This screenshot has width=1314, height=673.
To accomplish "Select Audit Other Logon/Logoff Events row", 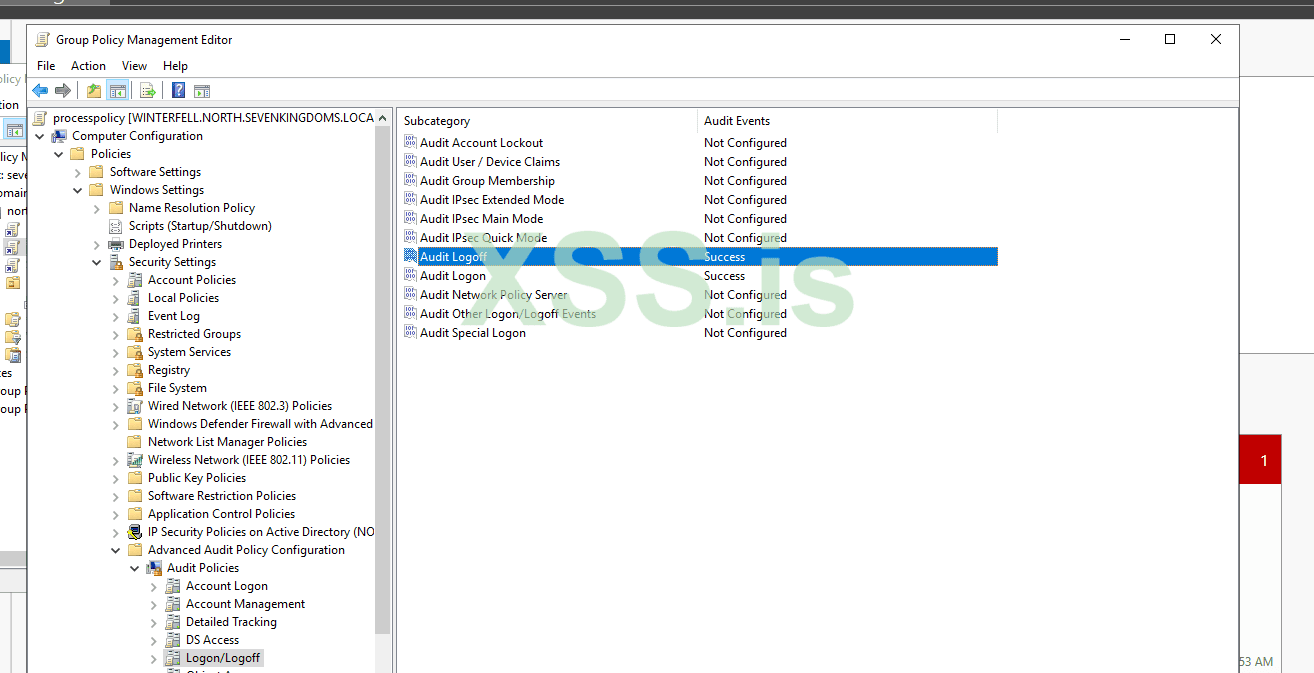I will [700, 314].
